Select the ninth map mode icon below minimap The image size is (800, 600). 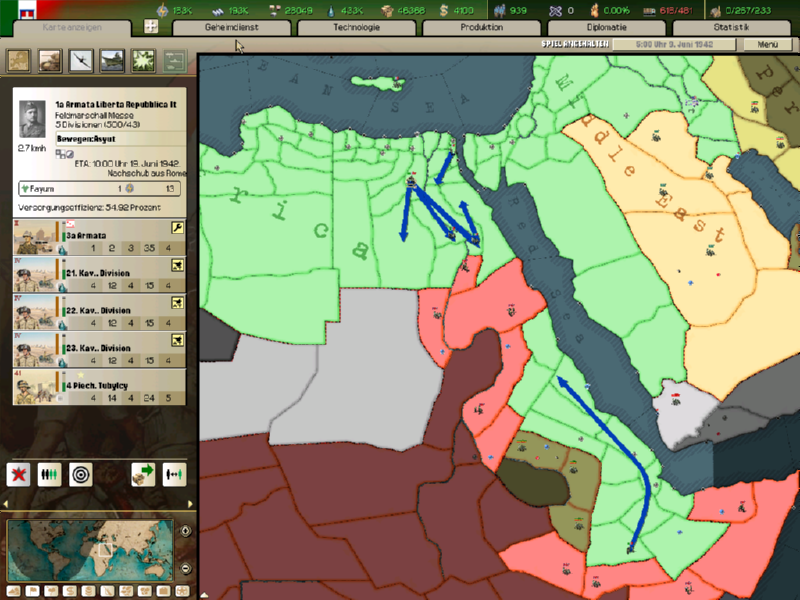tap(163, 591)
